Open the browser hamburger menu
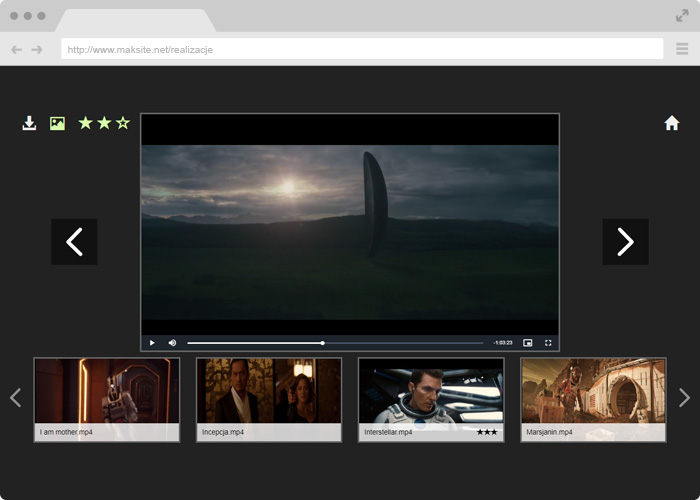The image size is (700, 500). (x=682, y=49)
